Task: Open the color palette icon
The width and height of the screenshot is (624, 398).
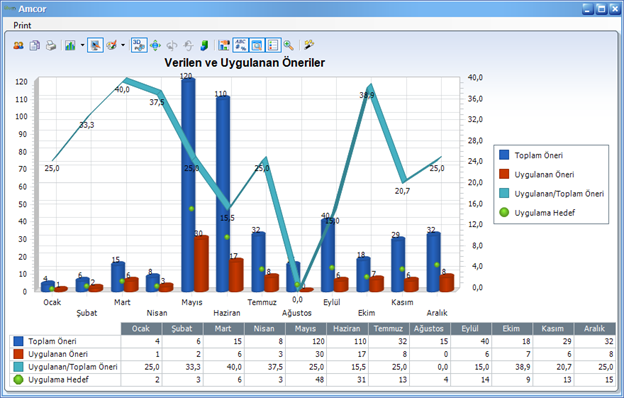Action: pyautogui.click(x=112, y=45)
